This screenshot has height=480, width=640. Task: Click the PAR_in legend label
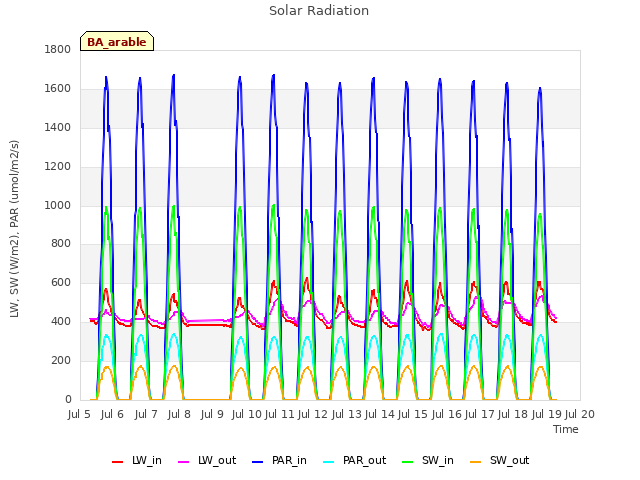click(289, 461)
